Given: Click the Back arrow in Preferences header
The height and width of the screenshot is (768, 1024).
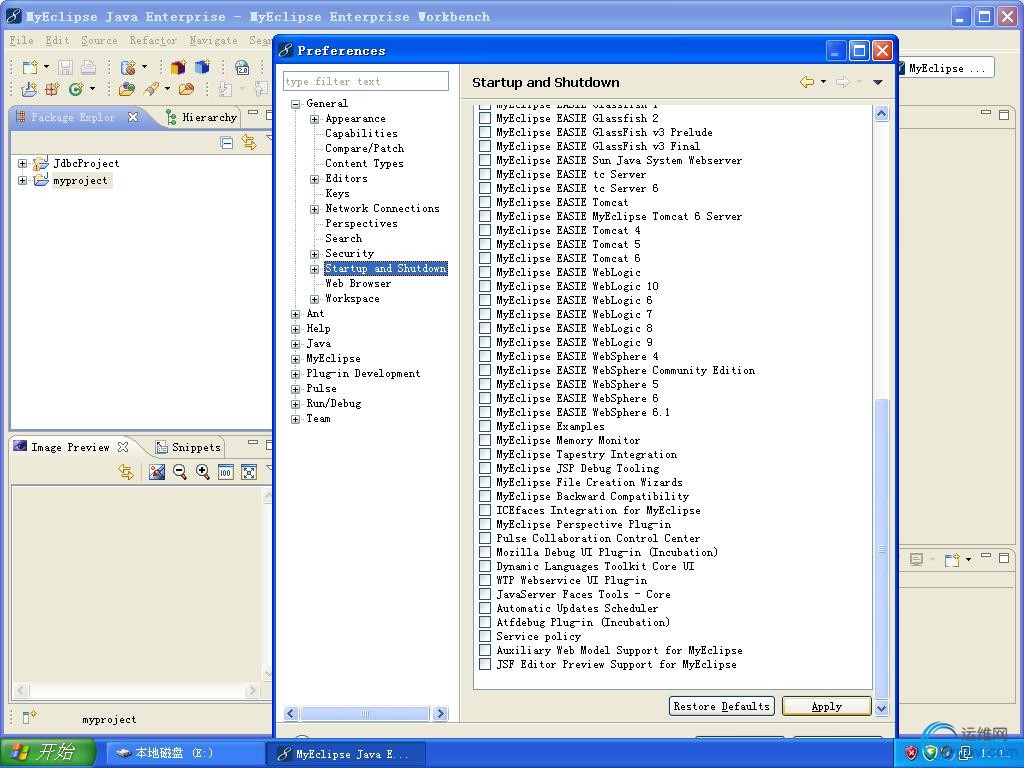Looking at the screenshot, I should click(807, 82).
